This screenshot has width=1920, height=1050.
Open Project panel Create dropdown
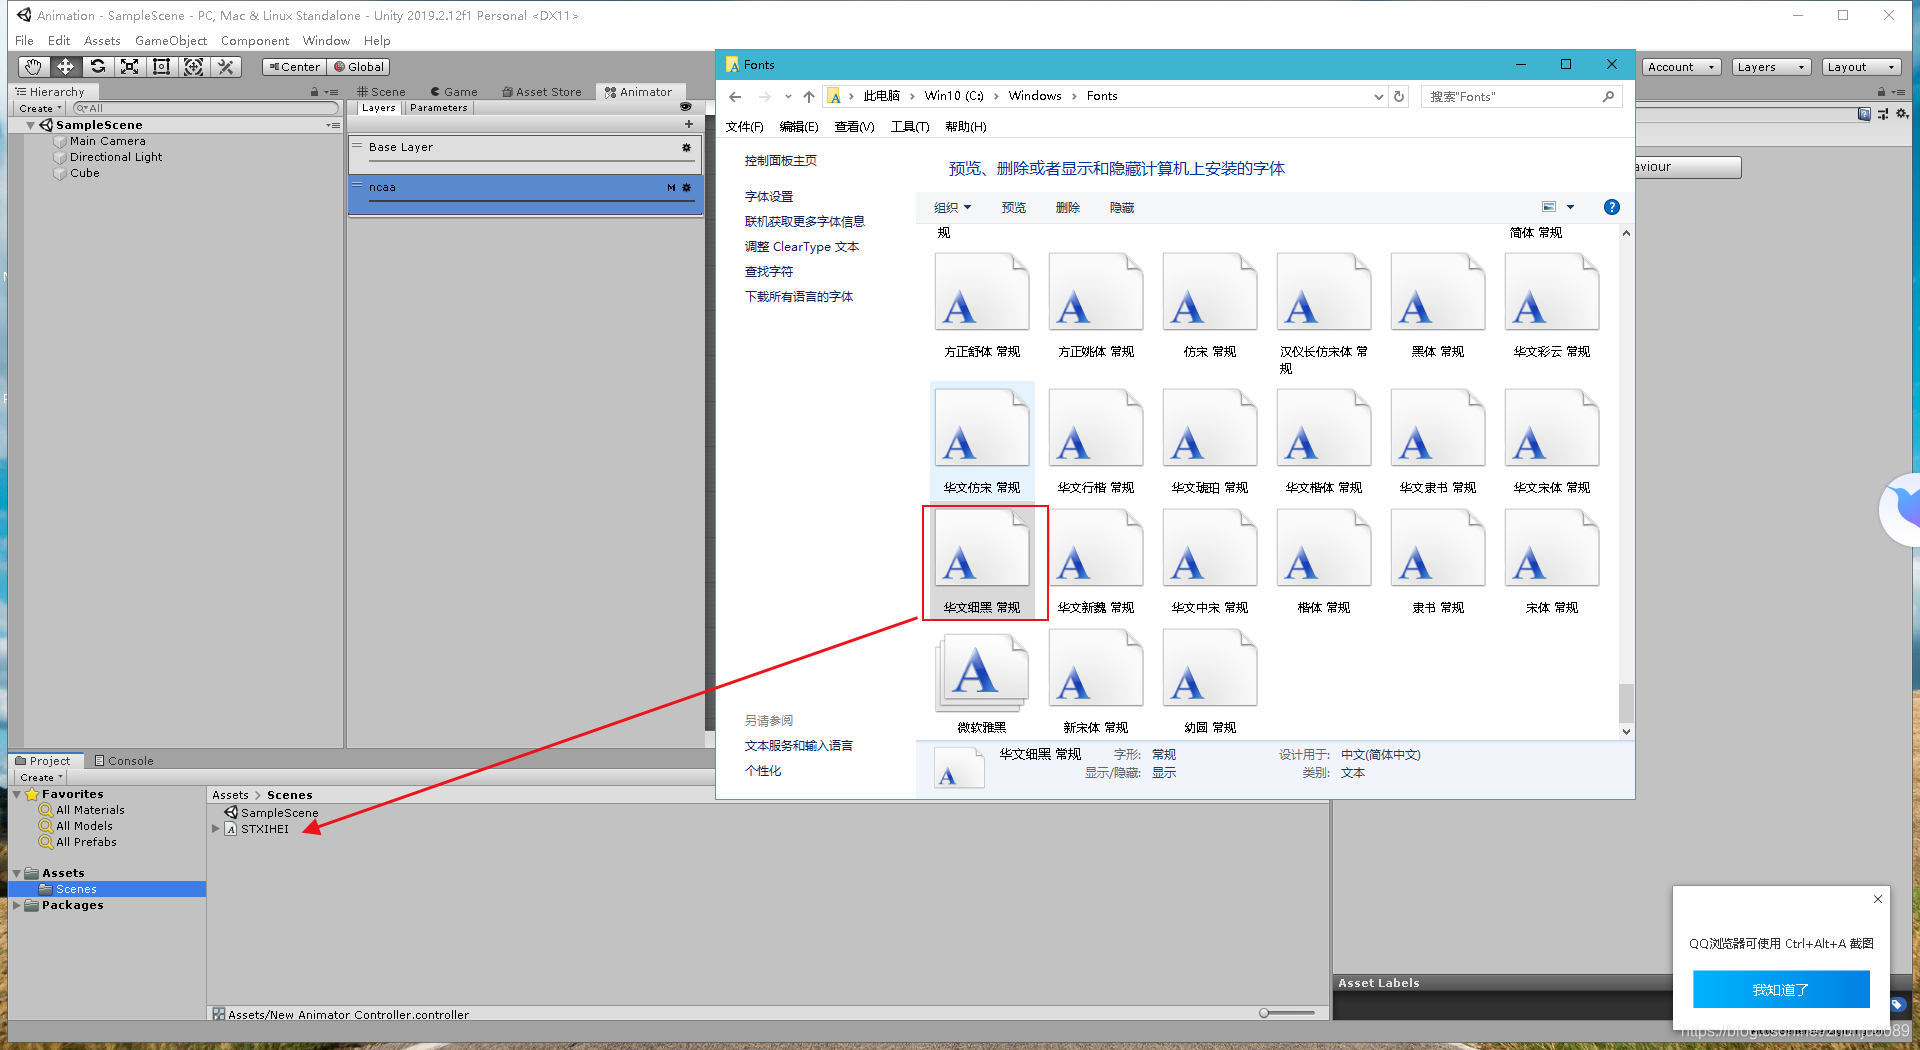pos(41,777)
